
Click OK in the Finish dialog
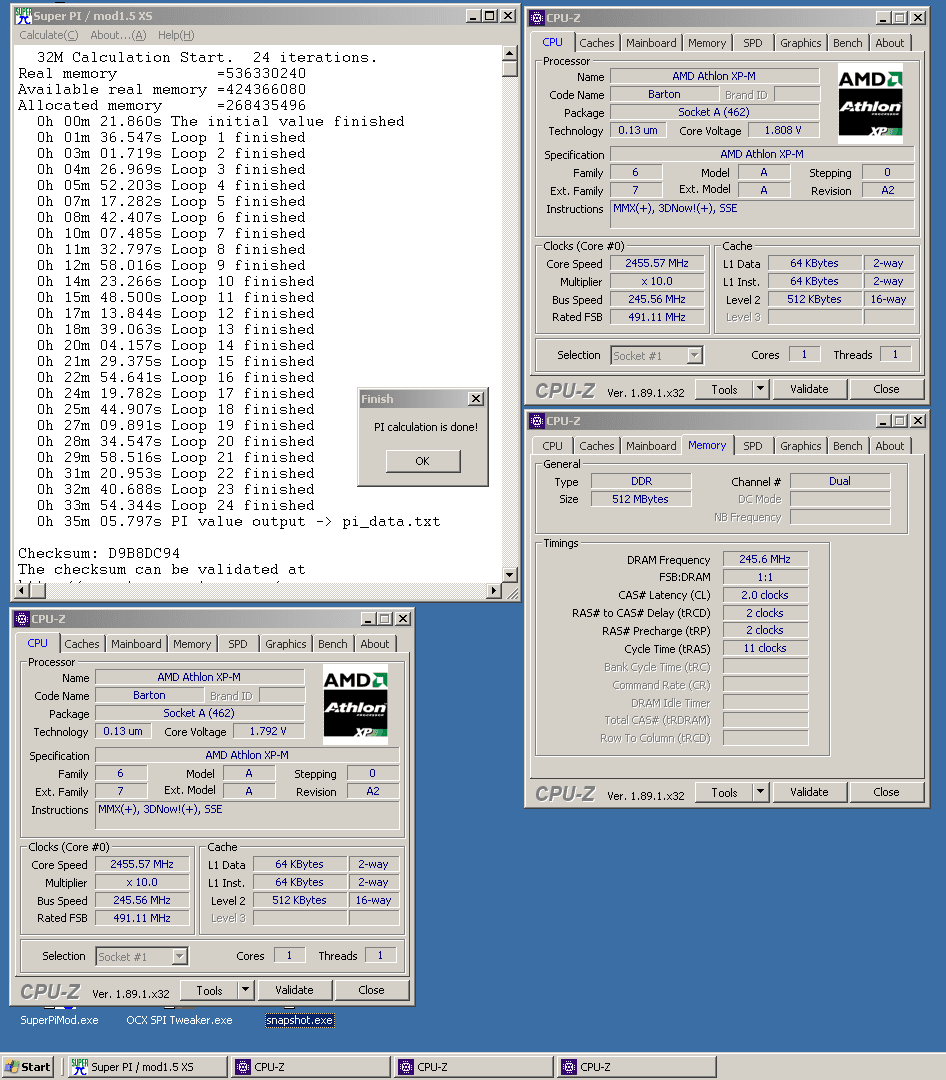click(423, 461)
